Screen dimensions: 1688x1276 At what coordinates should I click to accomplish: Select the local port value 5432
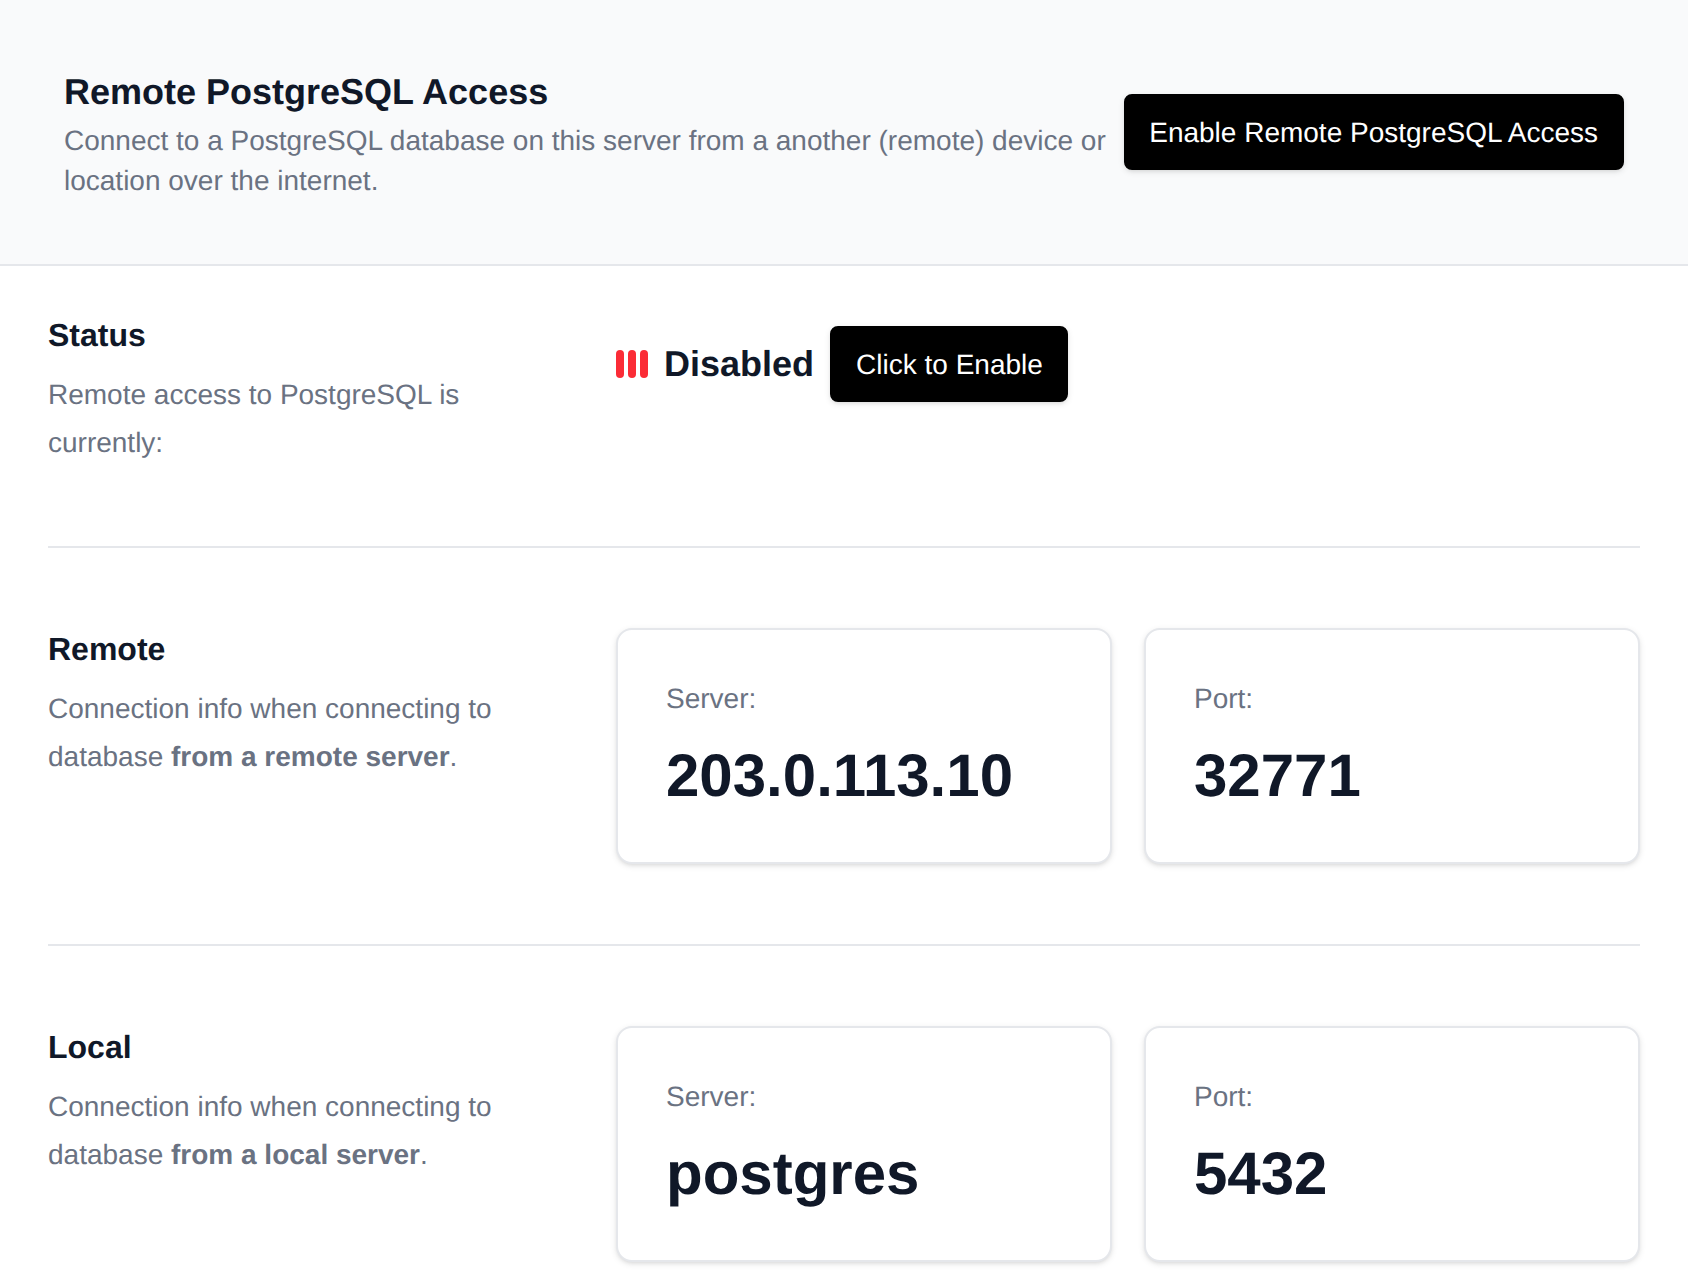[x=1260, y=1173]
